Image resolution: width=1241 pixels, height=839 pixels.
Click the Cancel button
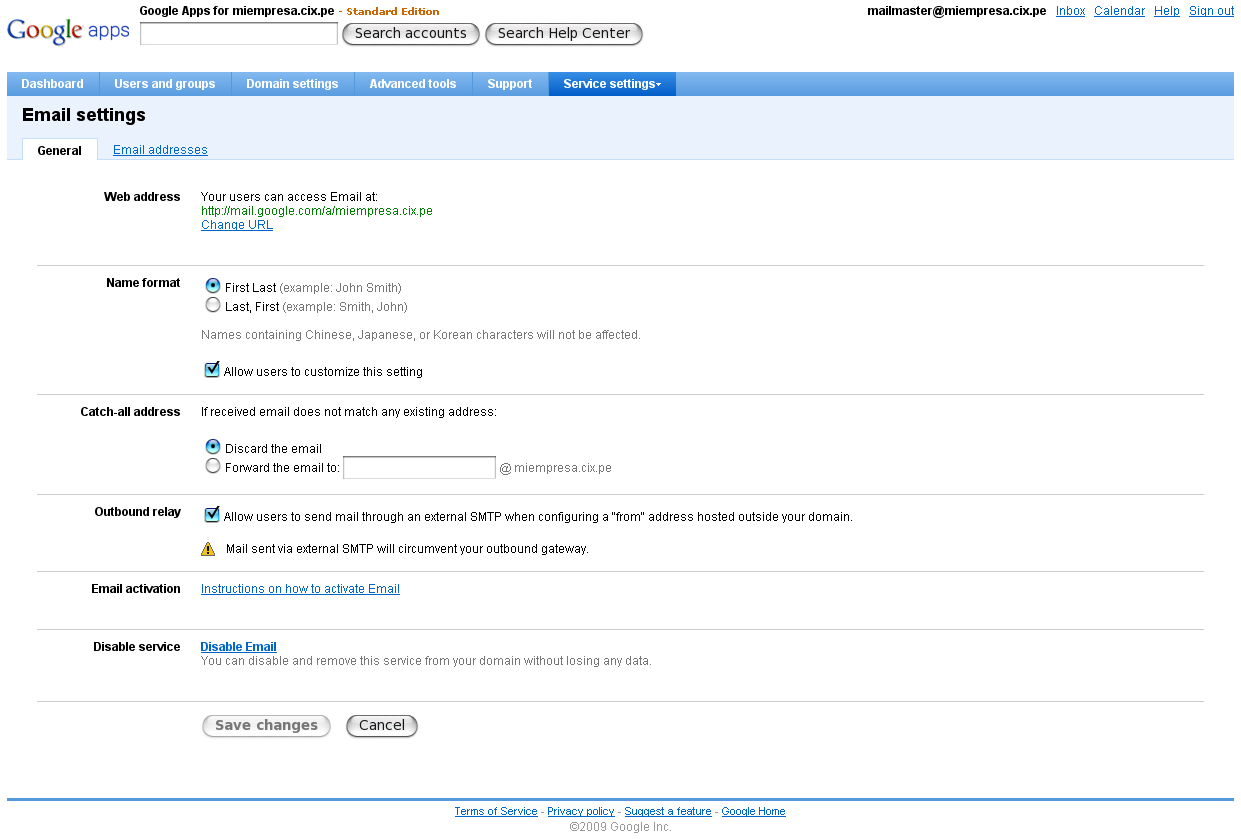pos(382,726)
